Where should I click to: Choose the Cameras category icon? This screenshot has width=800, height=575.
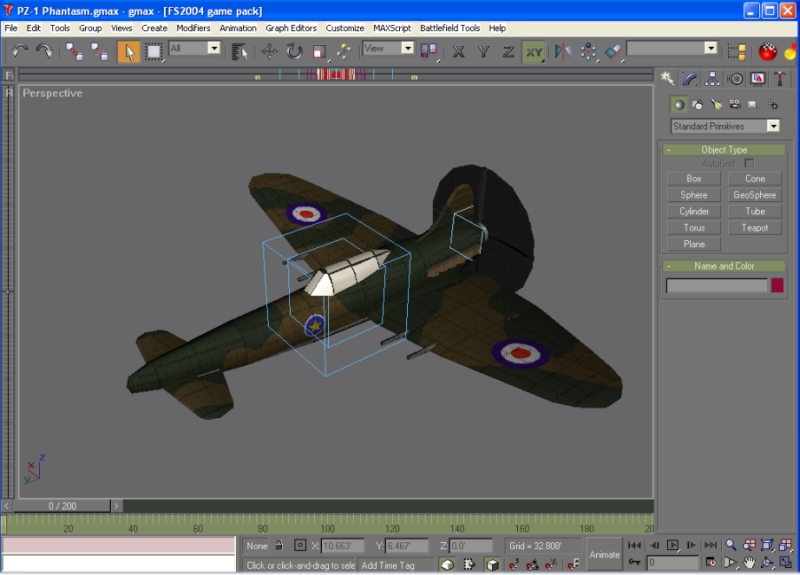[x=734, y=104]
